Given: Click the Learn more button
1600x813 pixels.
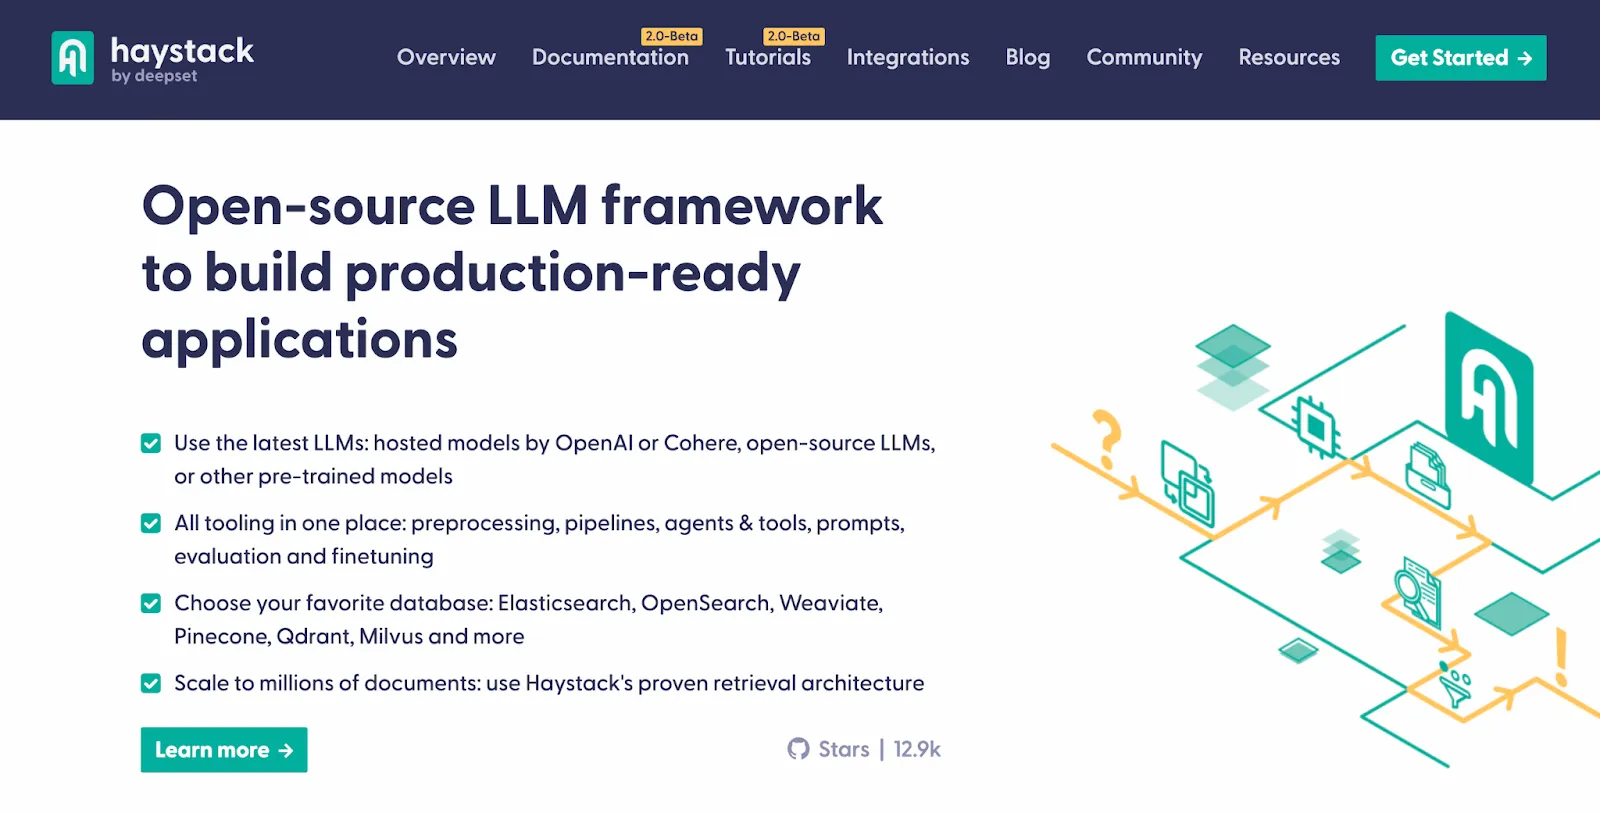Looking at the screenshot, I should click(224, 750).
